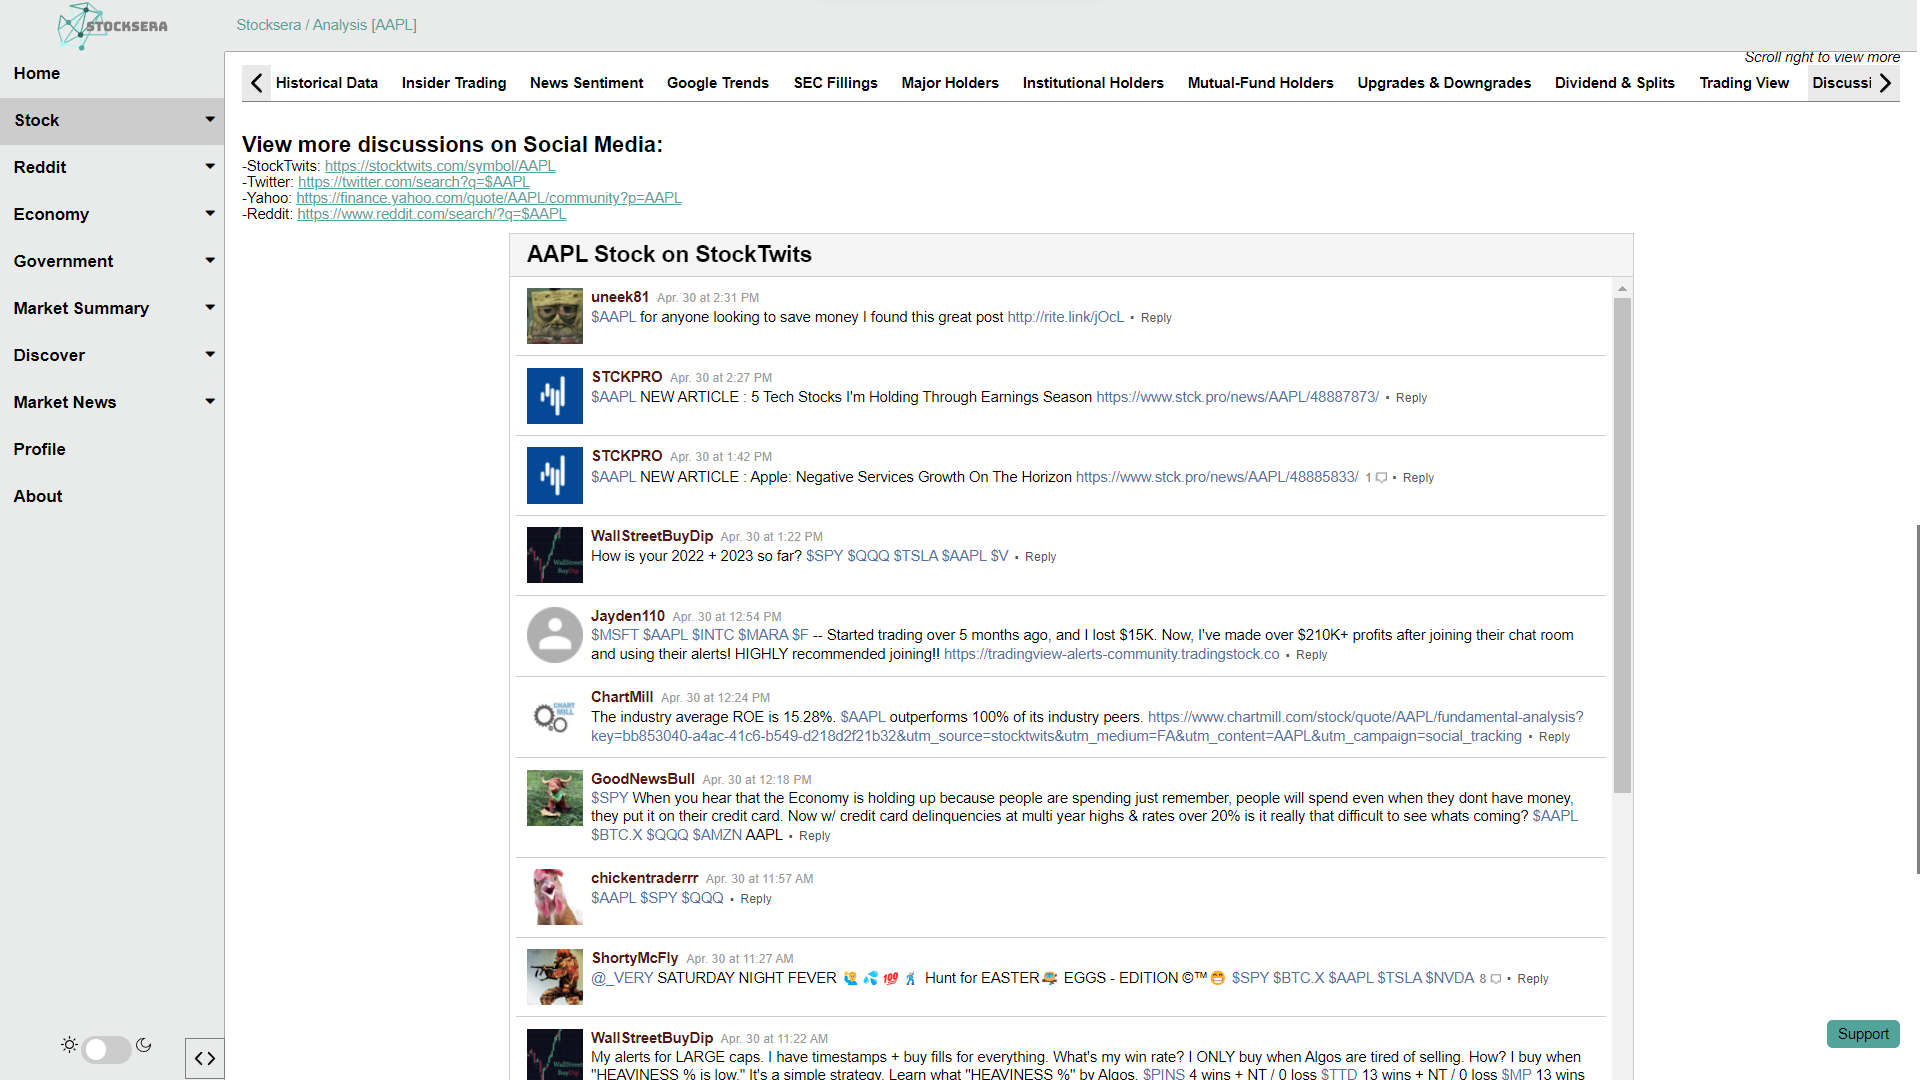Click the moon dark-mode icon
The height and width of the screenshot is (1080, 1920).
point(144,1045)
